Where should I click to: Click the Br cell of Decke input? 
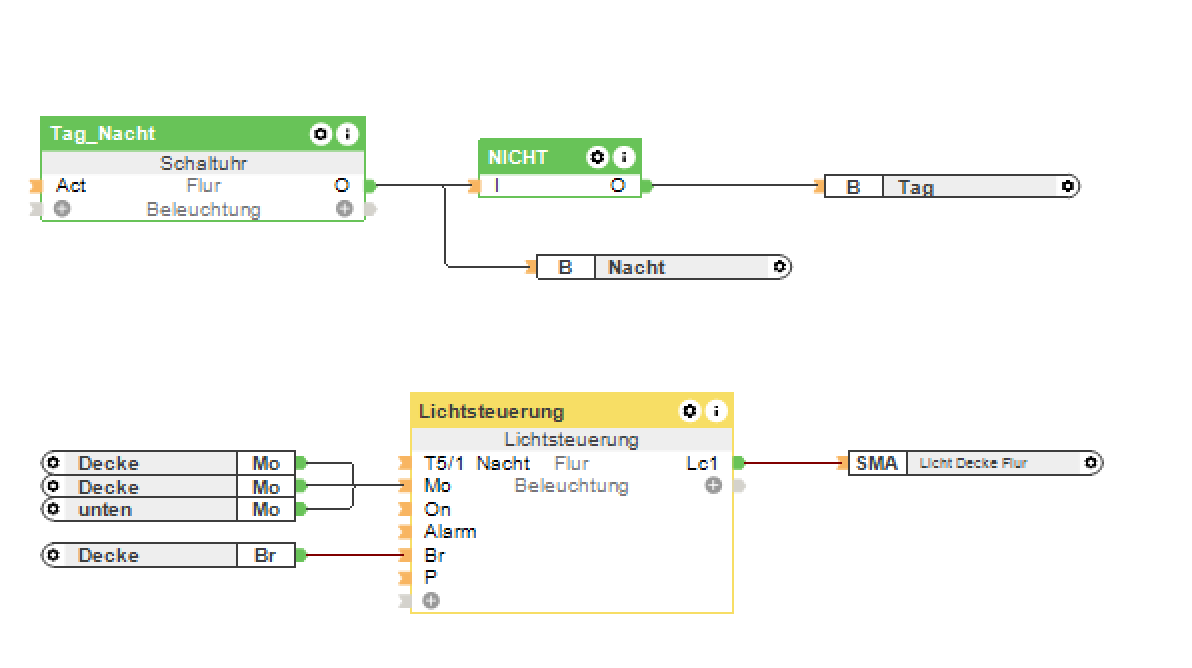coord(265,556)
